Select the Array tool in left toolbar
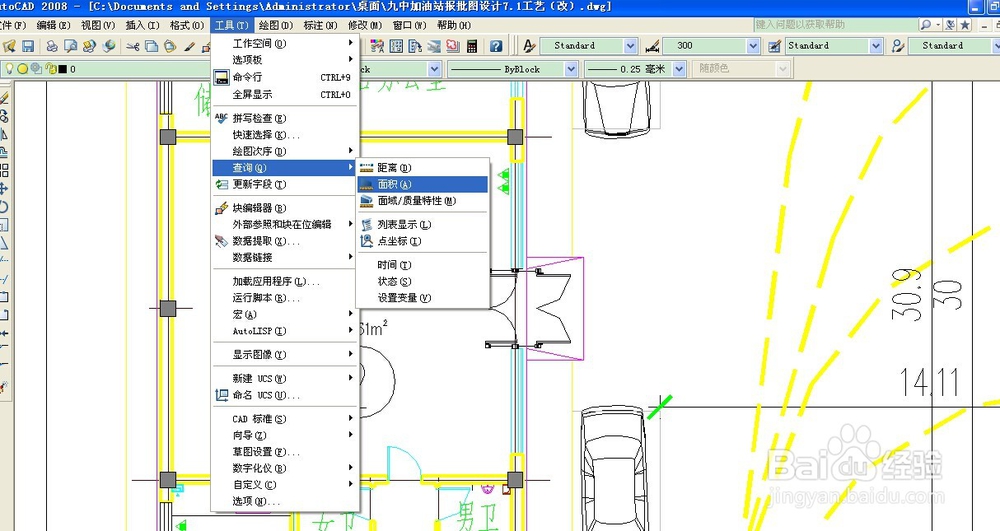The width and height of the screenshot is (1000, 531). click(4, 170)
